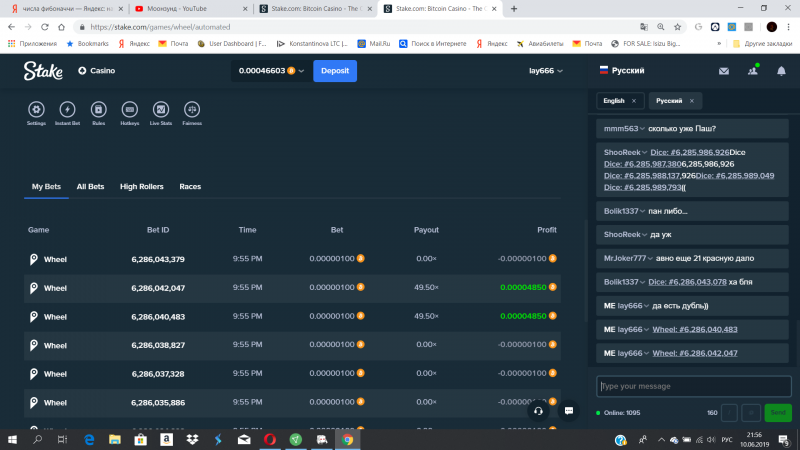
Task: Open Amazon app in taskbar
Action: [x=166, y=440]
